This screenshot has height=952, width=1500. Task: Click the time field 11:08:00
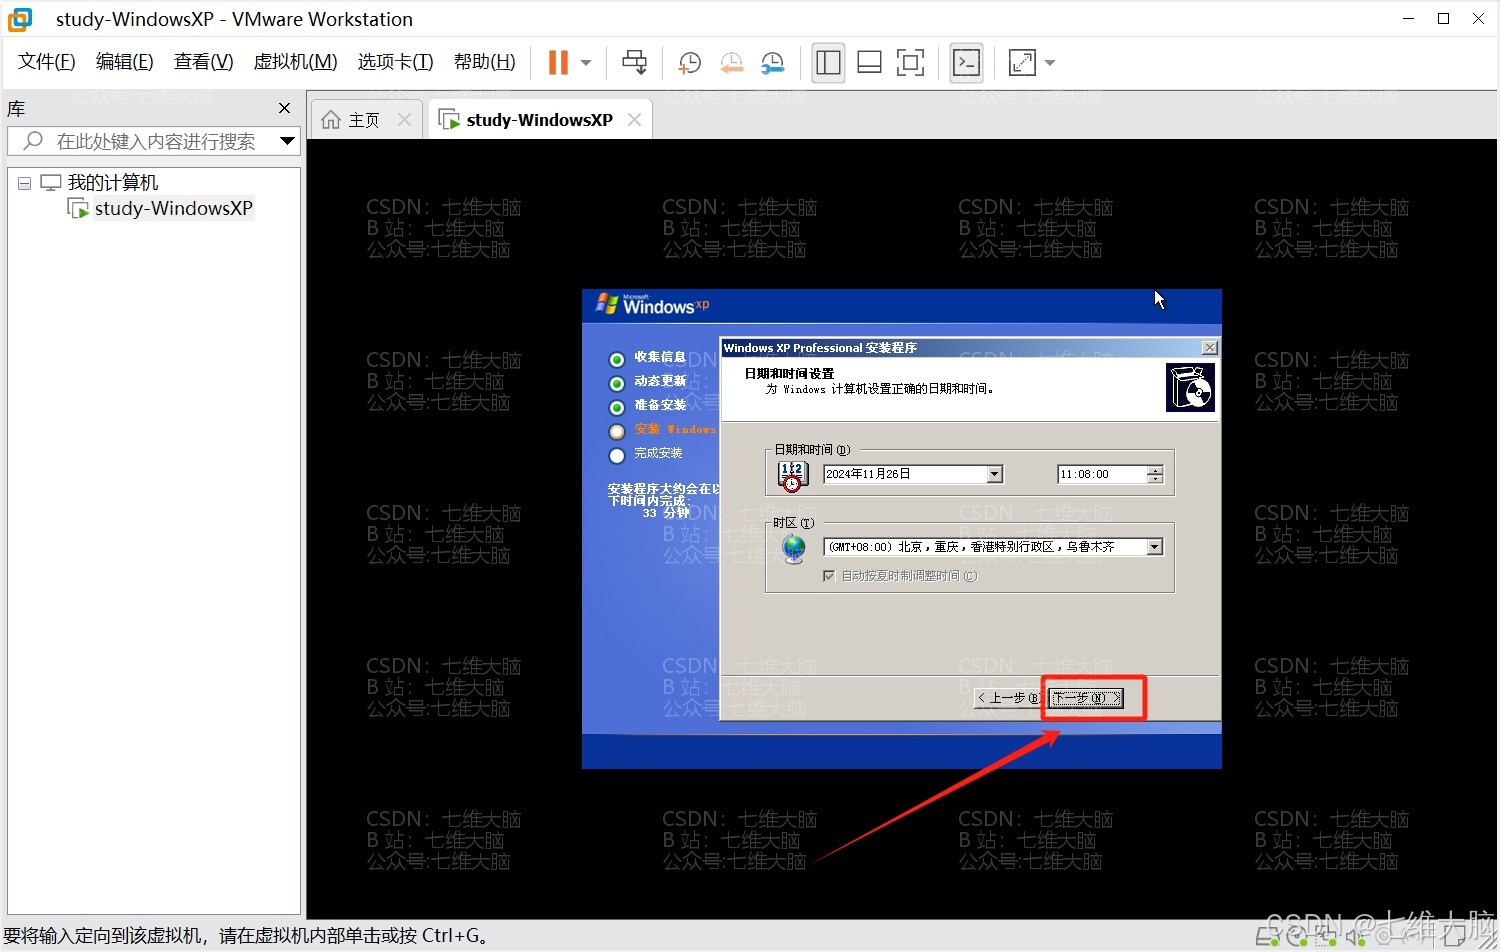[1102, 474]
